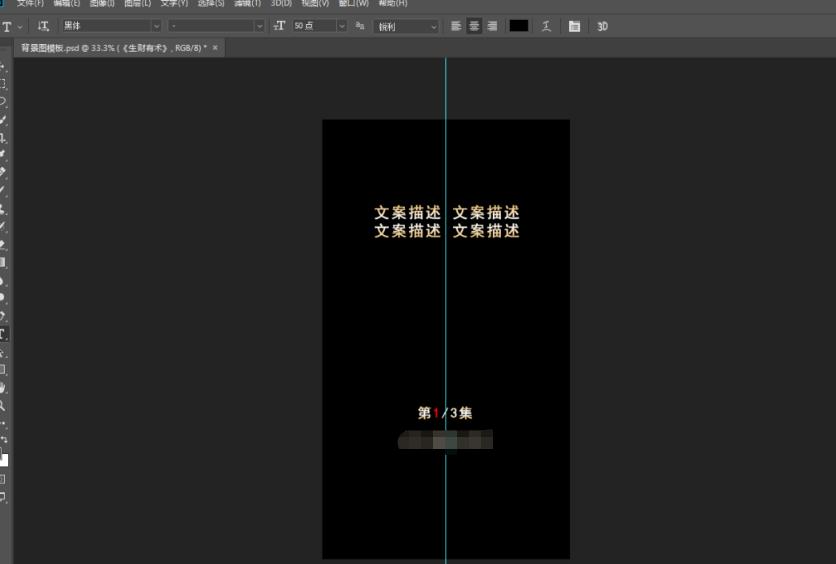Select the Rectangle shape tool
The image size is (836, 564).
(3, 369)
